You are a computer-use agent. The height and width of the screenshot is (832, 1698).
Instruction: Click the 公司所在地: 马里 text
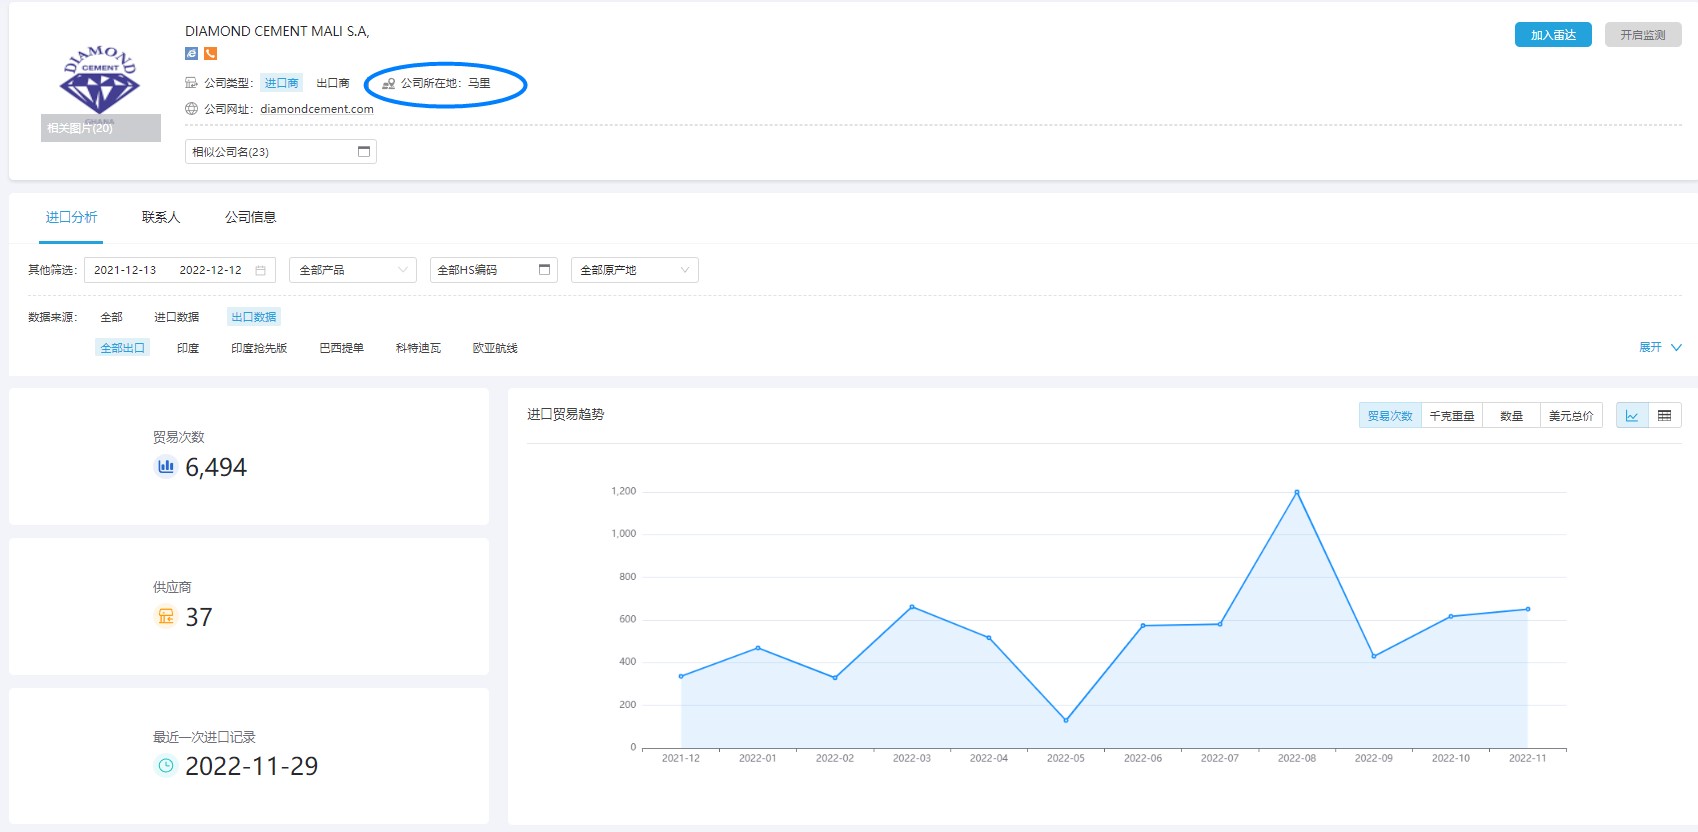tap(446, 83)
